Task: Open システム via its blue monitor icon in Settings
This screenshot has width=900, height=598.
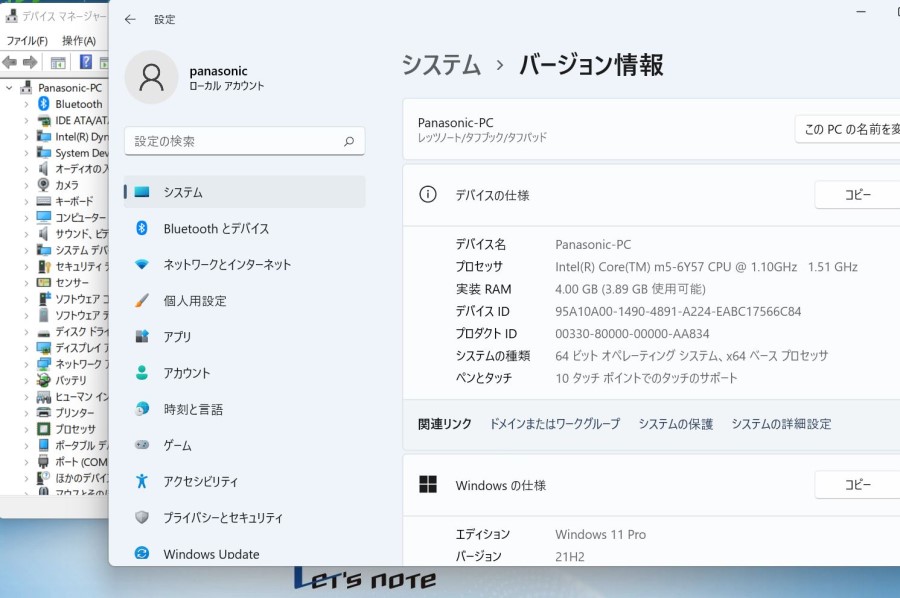Action: pos(142,192)
